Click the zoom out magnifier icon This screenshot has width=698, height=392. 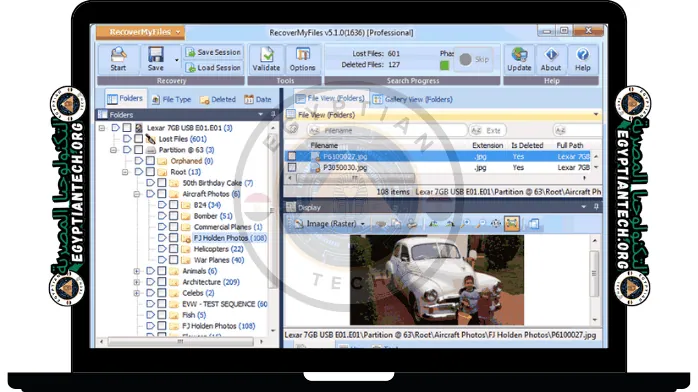[x=480, y=224]
